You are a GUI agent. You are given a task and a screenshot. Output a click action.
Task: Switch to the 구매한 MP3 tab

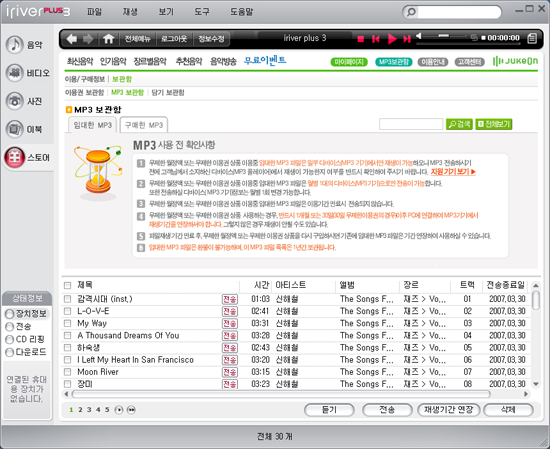point(144,125)
